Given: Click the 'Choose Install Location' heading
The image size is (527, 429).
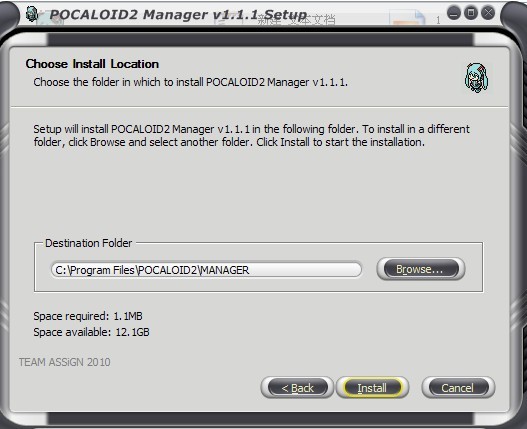Looking at the screenshot, I should (92, 64).
